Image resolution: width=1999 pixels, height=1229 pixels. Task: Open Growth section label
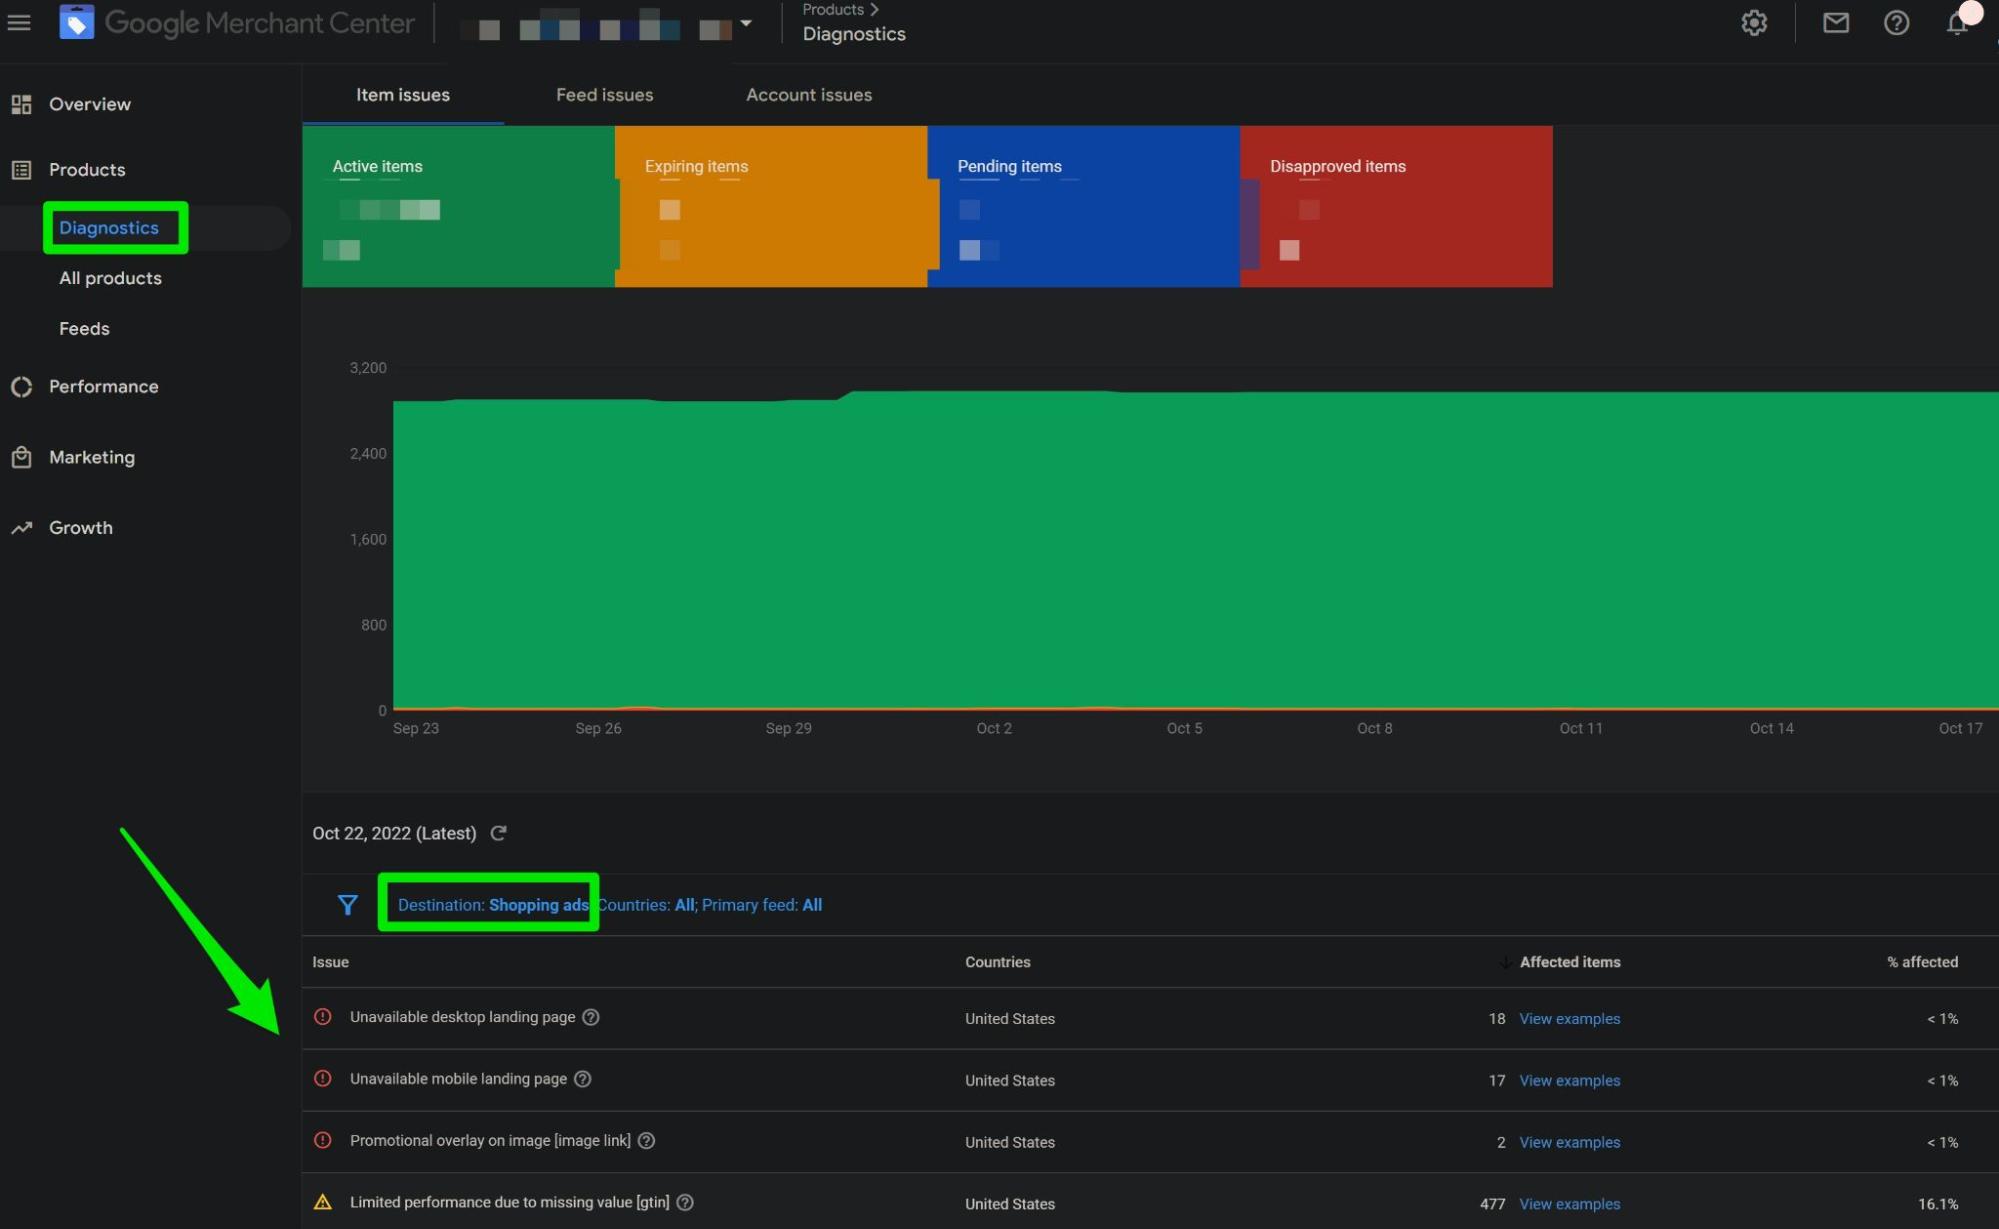(x=81, y=528)
